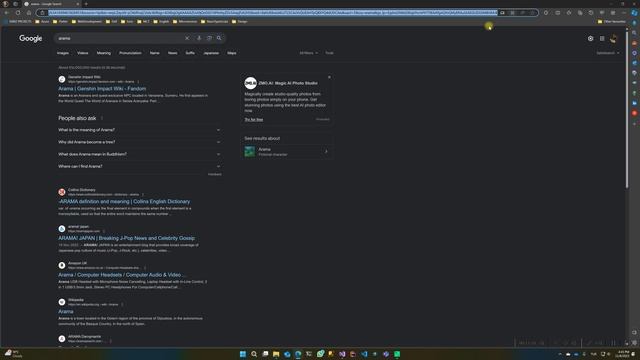Go back using browser back arrow
640x360 pixels.
[x=7, y=13]
